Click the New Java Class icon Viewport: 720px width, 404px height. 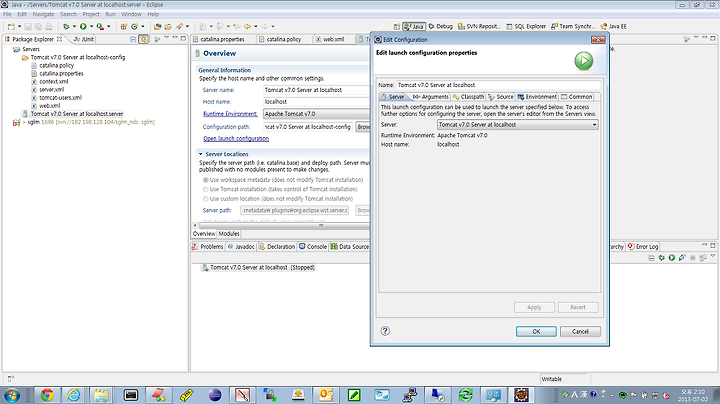[x=135, y=27]
